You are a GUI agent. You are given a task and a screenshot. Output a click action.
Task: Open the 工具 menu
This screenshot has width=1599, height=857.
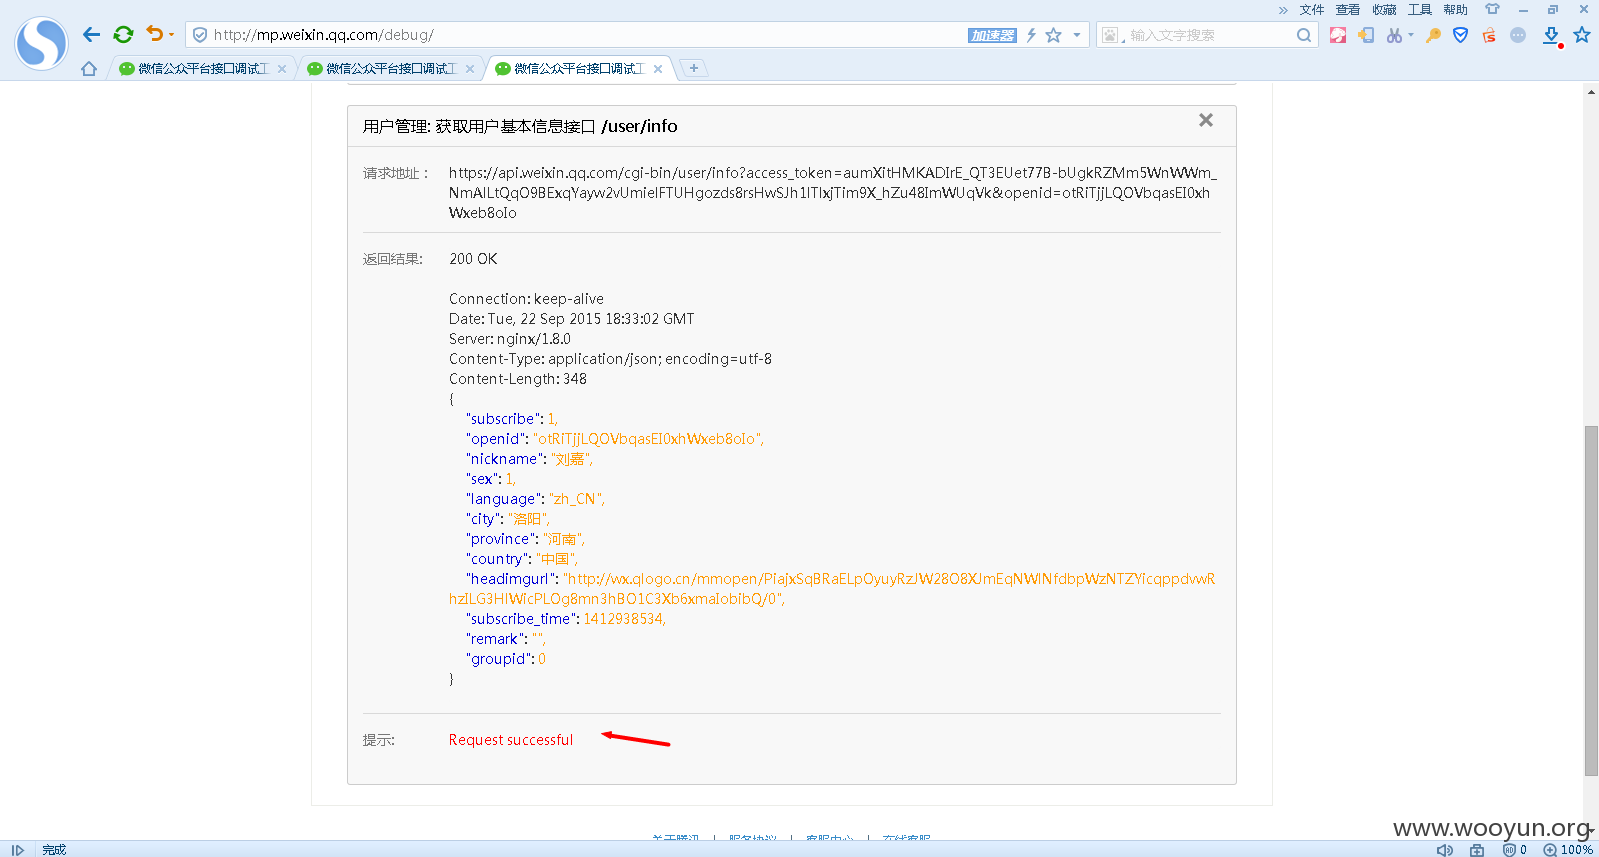pos(1420,10)
